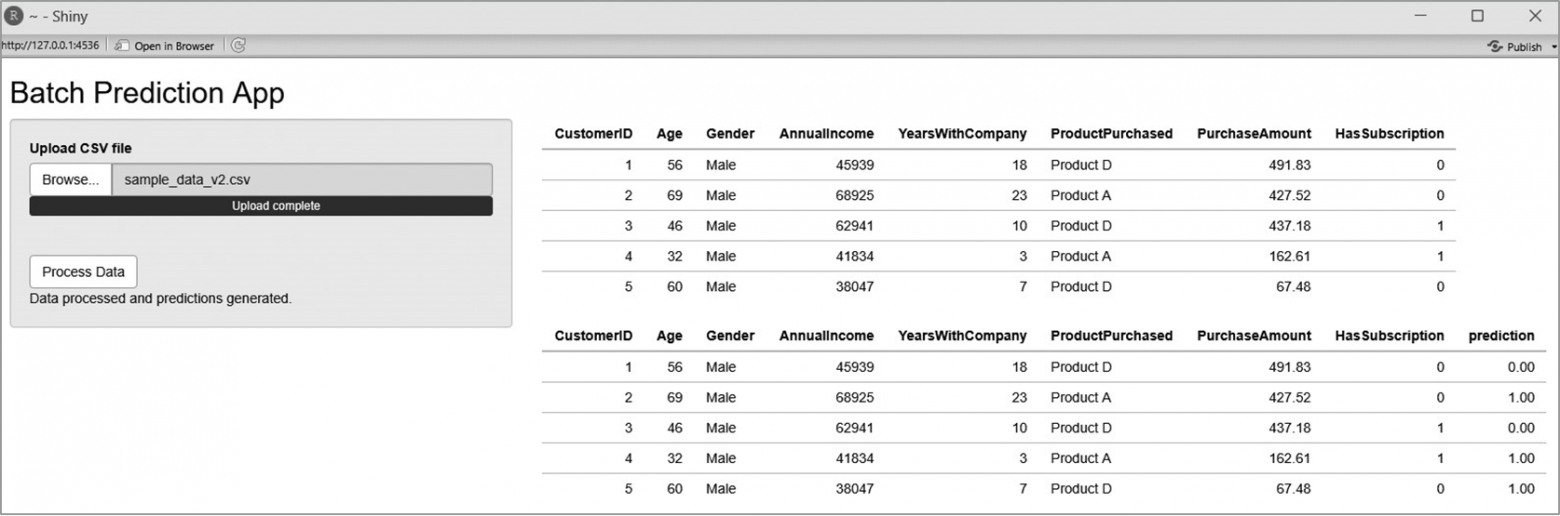The width and height of the screenshot is (1560, 516).
Task: Click the prediction value for CustomerID 4
Action: 1520,458
